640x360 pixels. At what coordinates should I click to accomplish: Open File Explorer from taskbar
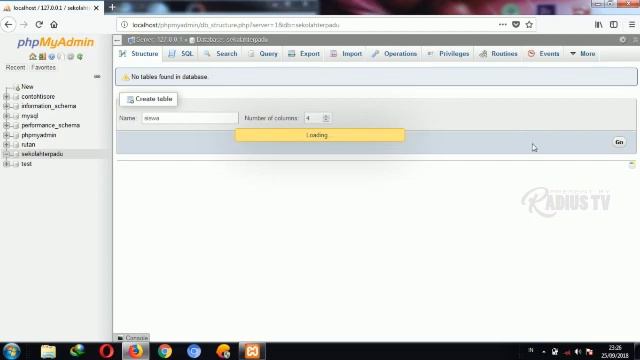(48, 351)
